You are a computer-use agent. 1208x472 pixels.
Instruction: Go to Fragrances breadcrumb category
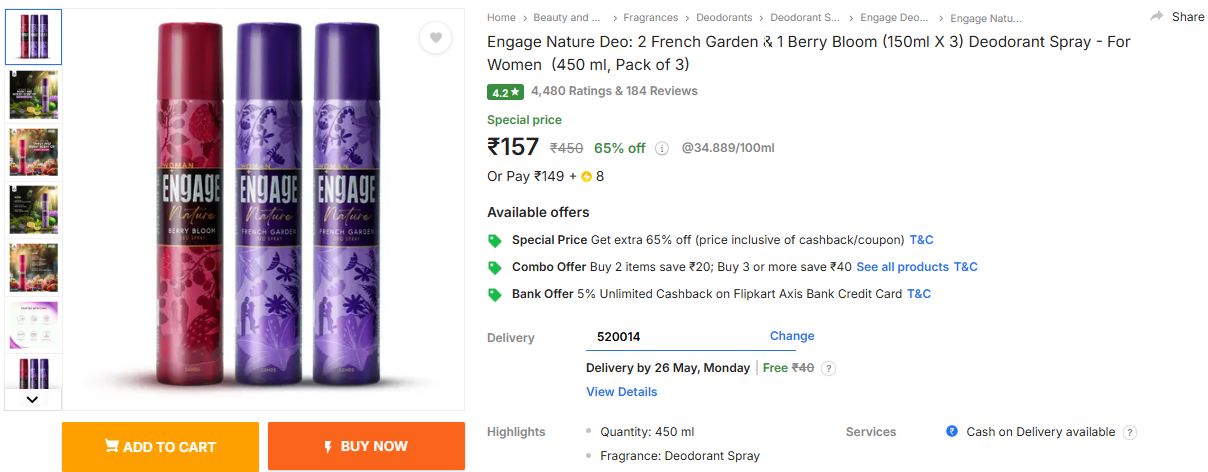[650, 18]
